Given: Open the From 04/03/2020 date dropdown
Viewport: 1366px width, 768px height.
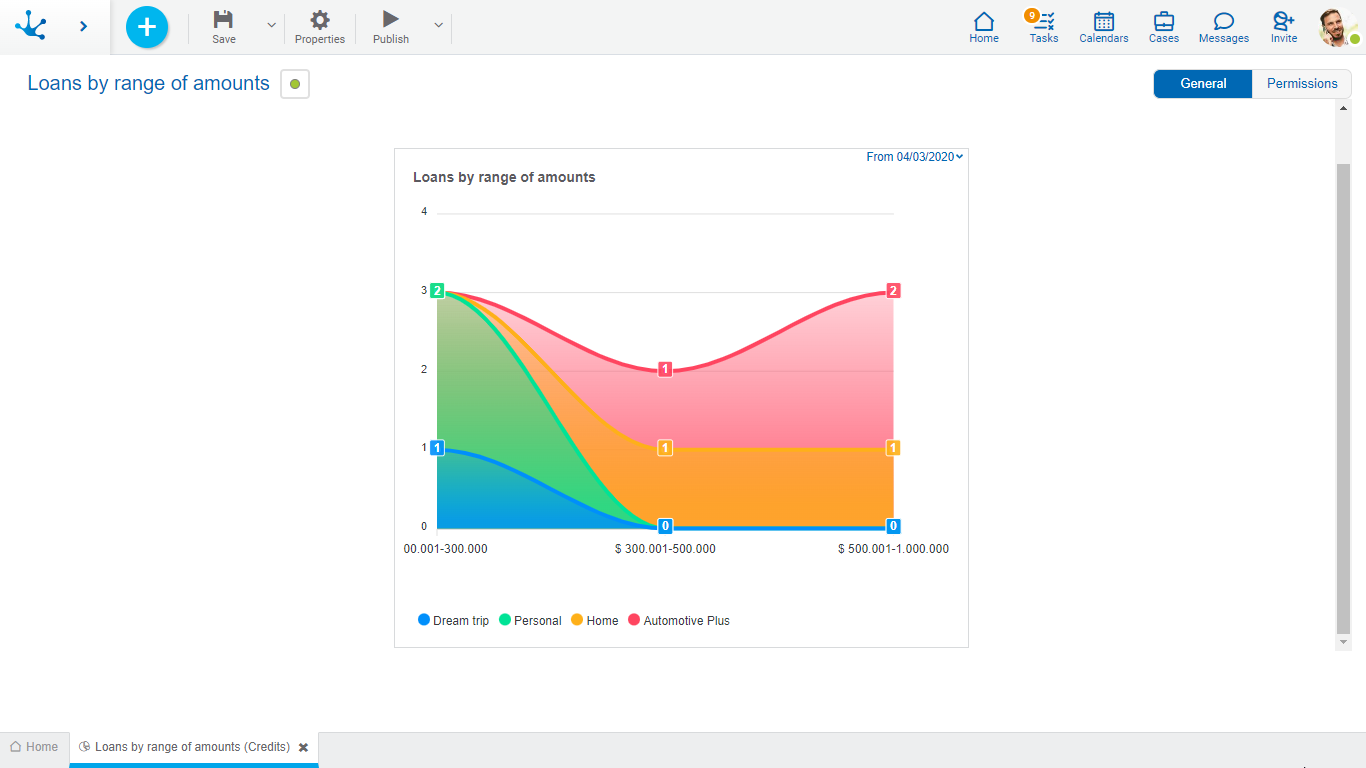Looking at the screenshot, I should coord(914,157).
